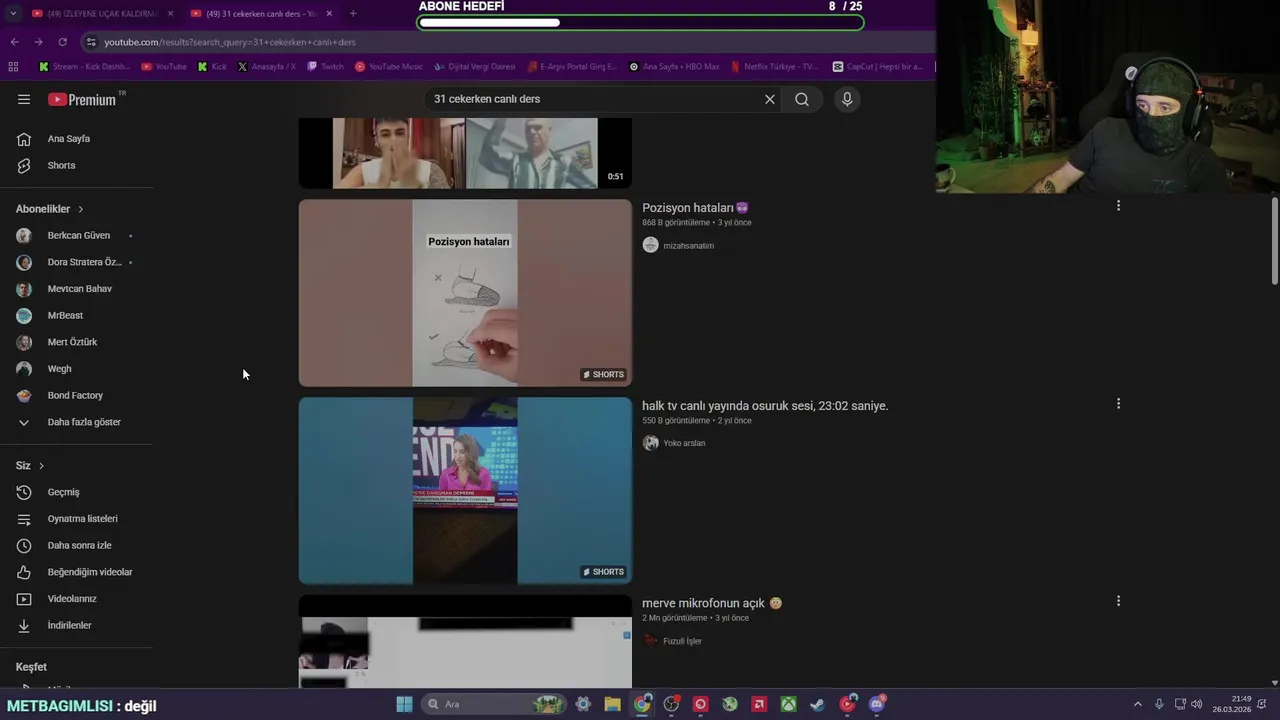Open Chrome from the taskbar
The width and height of the screenshot is (1280, 720).
tap(642, 704)
